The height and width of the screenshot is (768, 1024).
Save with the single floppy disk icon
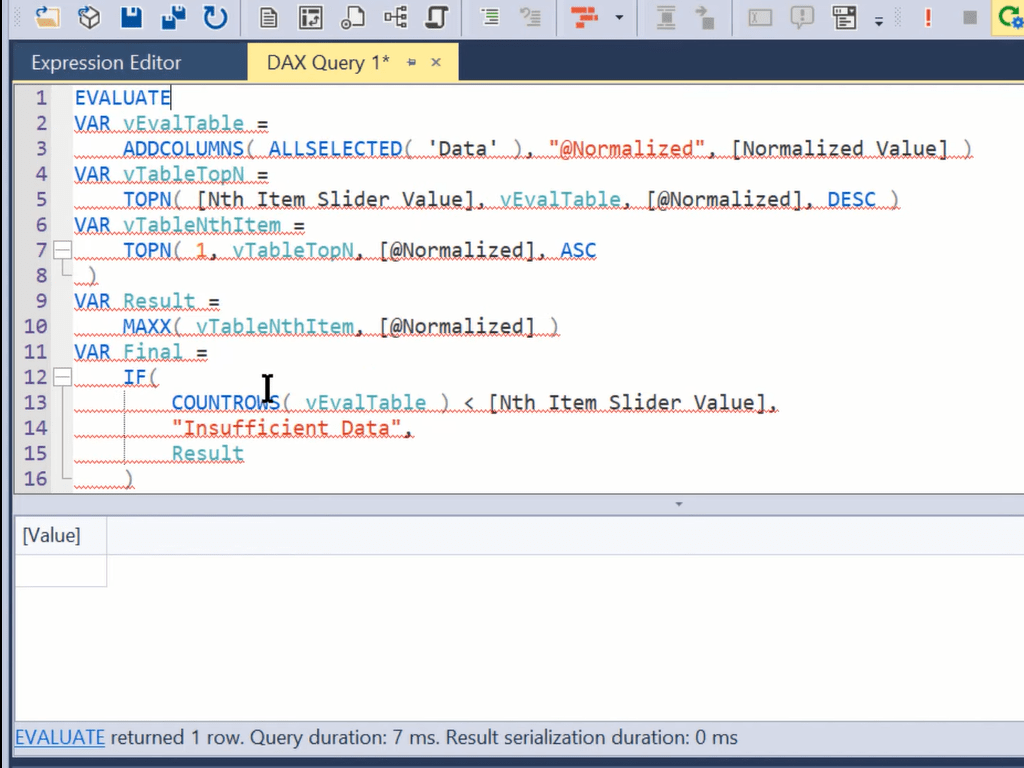coord(131,17)
